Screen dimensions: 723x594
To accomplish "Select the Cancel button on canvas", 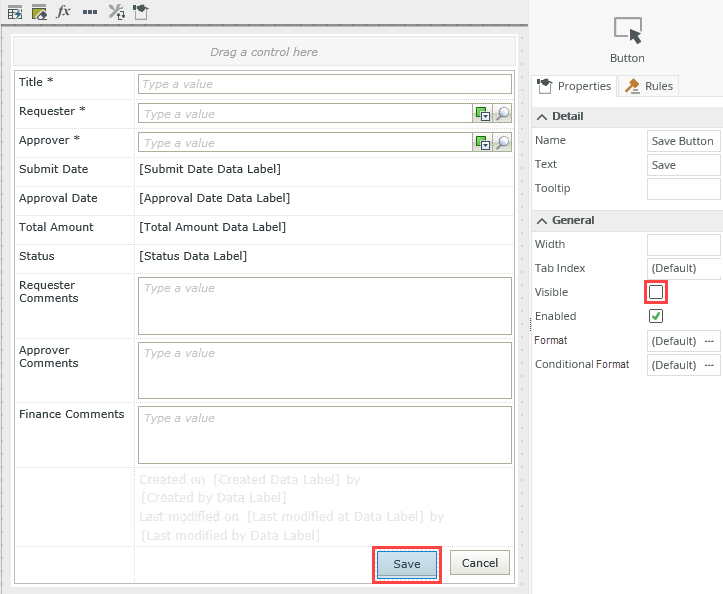I will pos(480,563).
